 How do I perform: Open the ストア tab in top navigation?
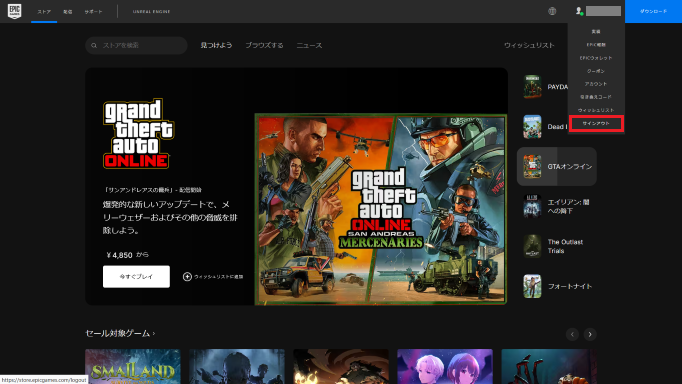(x=44, y=12)
